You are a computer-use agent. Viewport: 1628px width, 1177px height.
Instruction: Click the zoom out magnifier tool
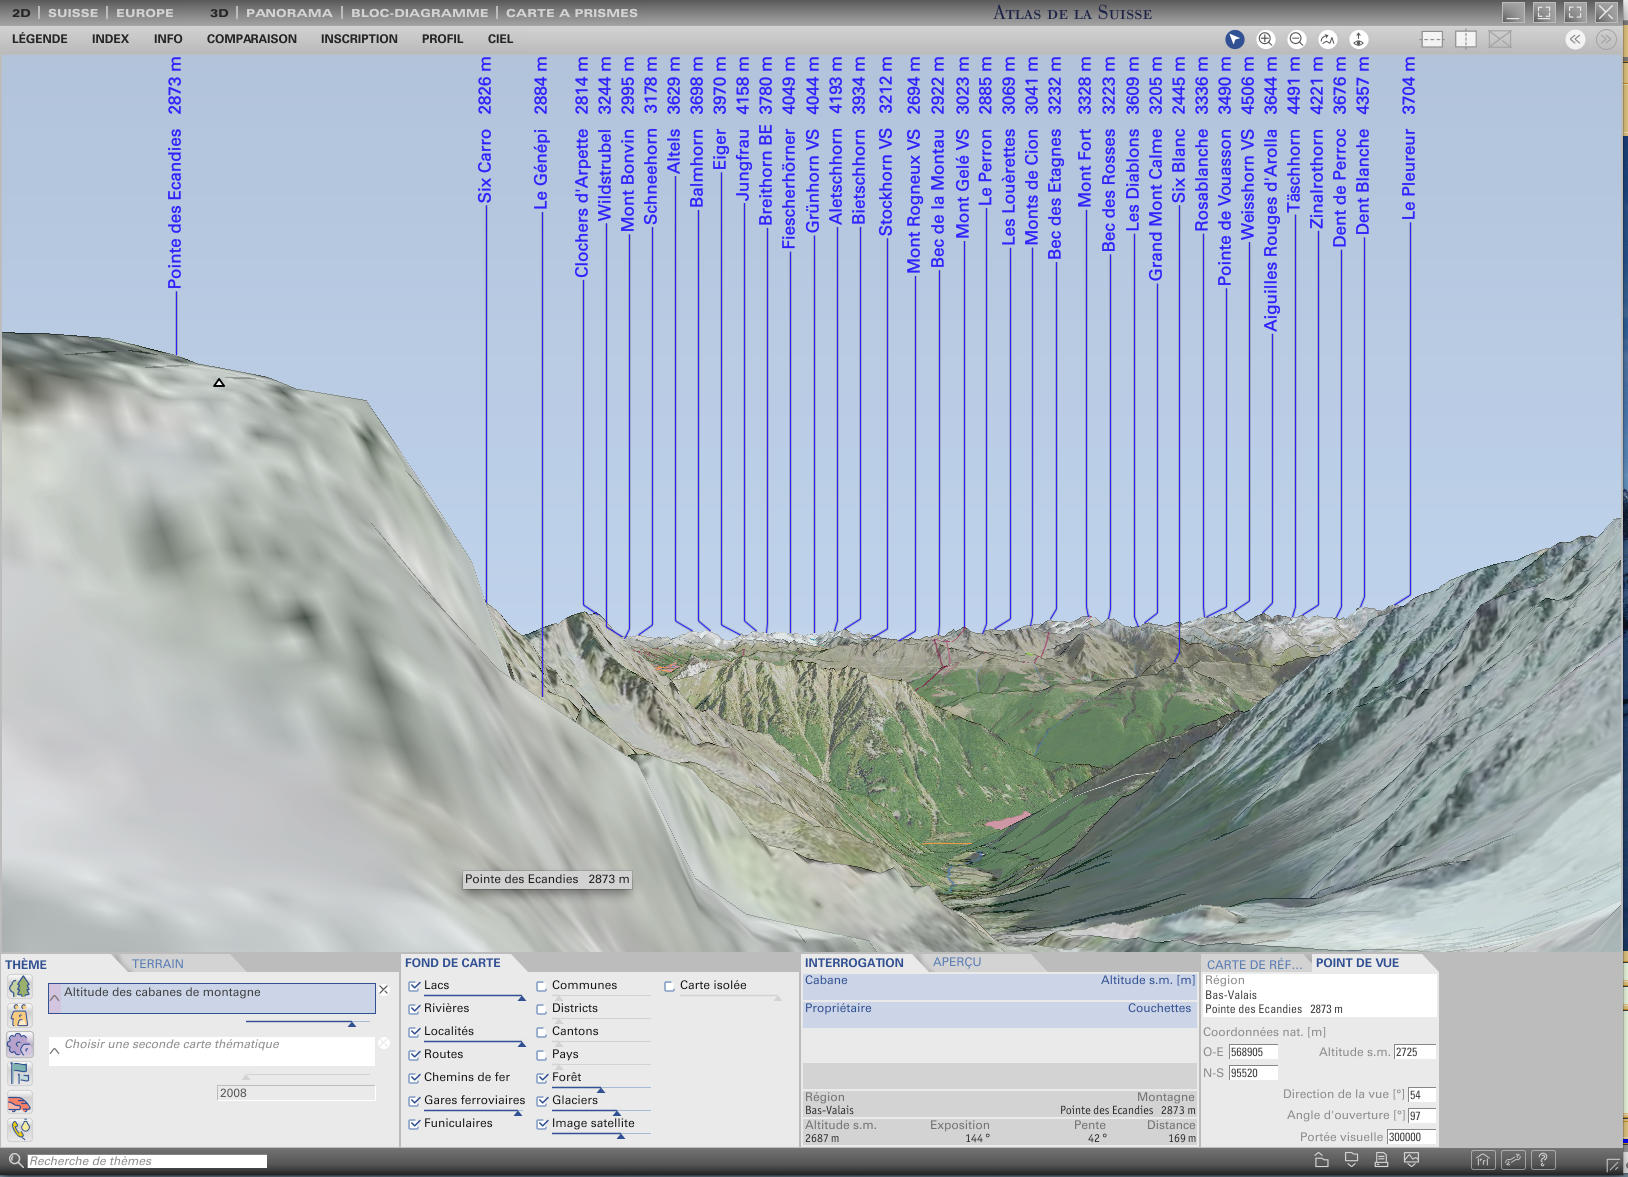[x=1296, y=39]
